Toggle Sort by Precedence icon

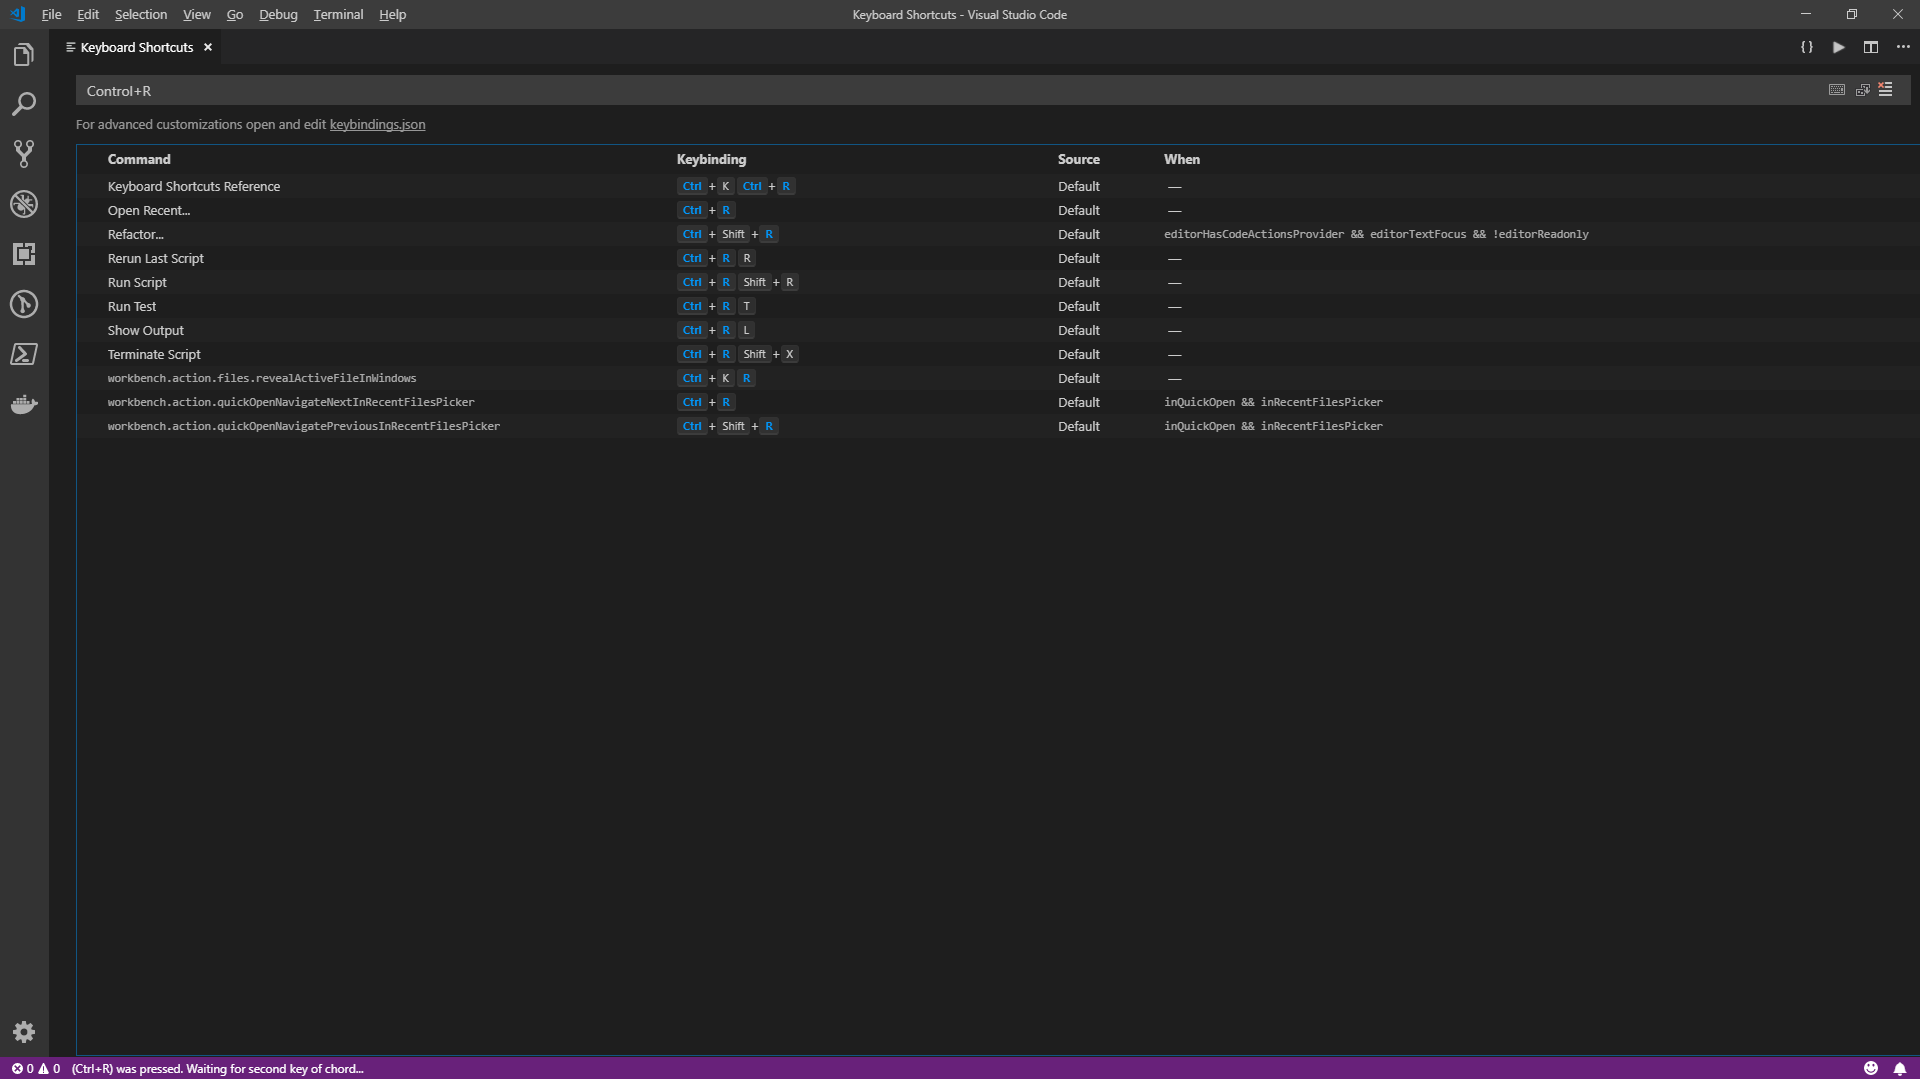(1862, 90)
